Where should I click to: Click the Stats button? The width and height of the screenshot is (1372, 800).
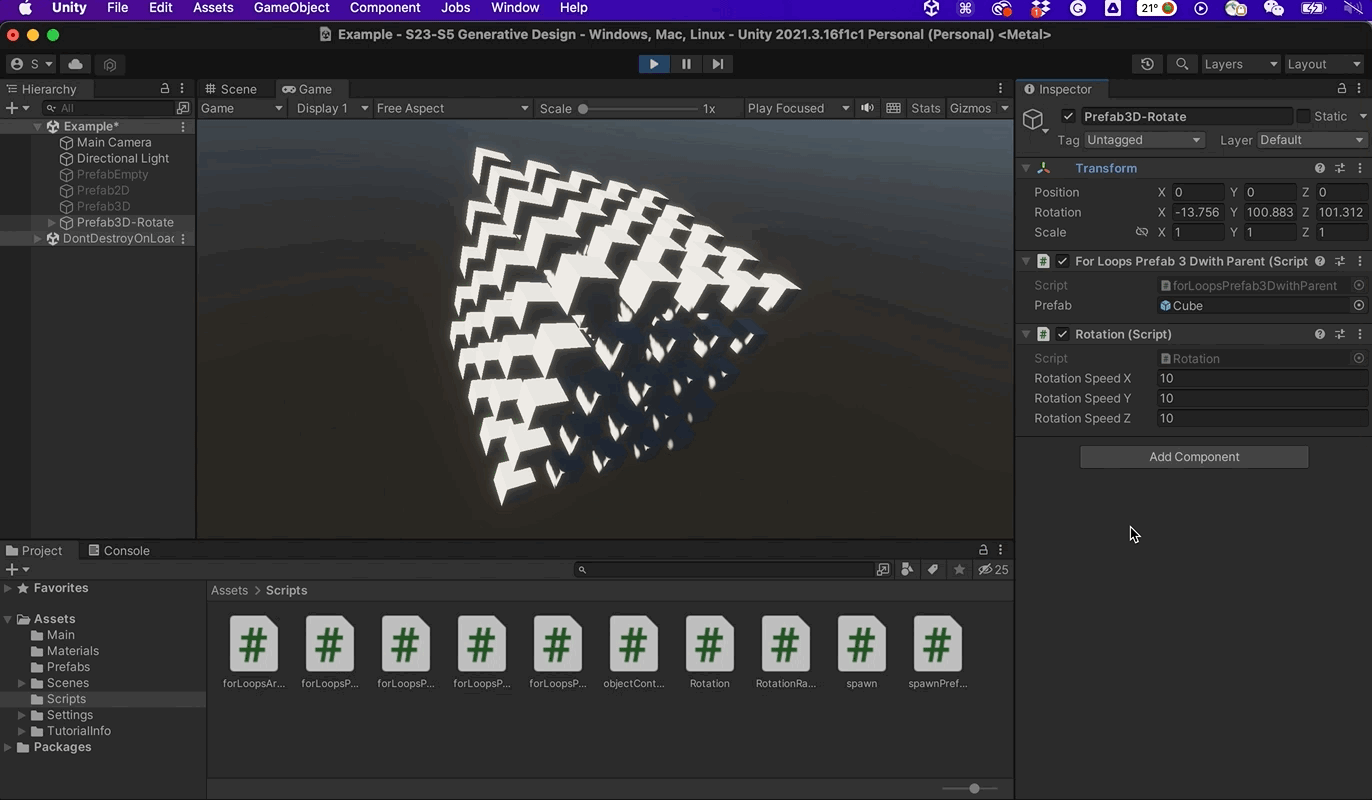[925, 108]
